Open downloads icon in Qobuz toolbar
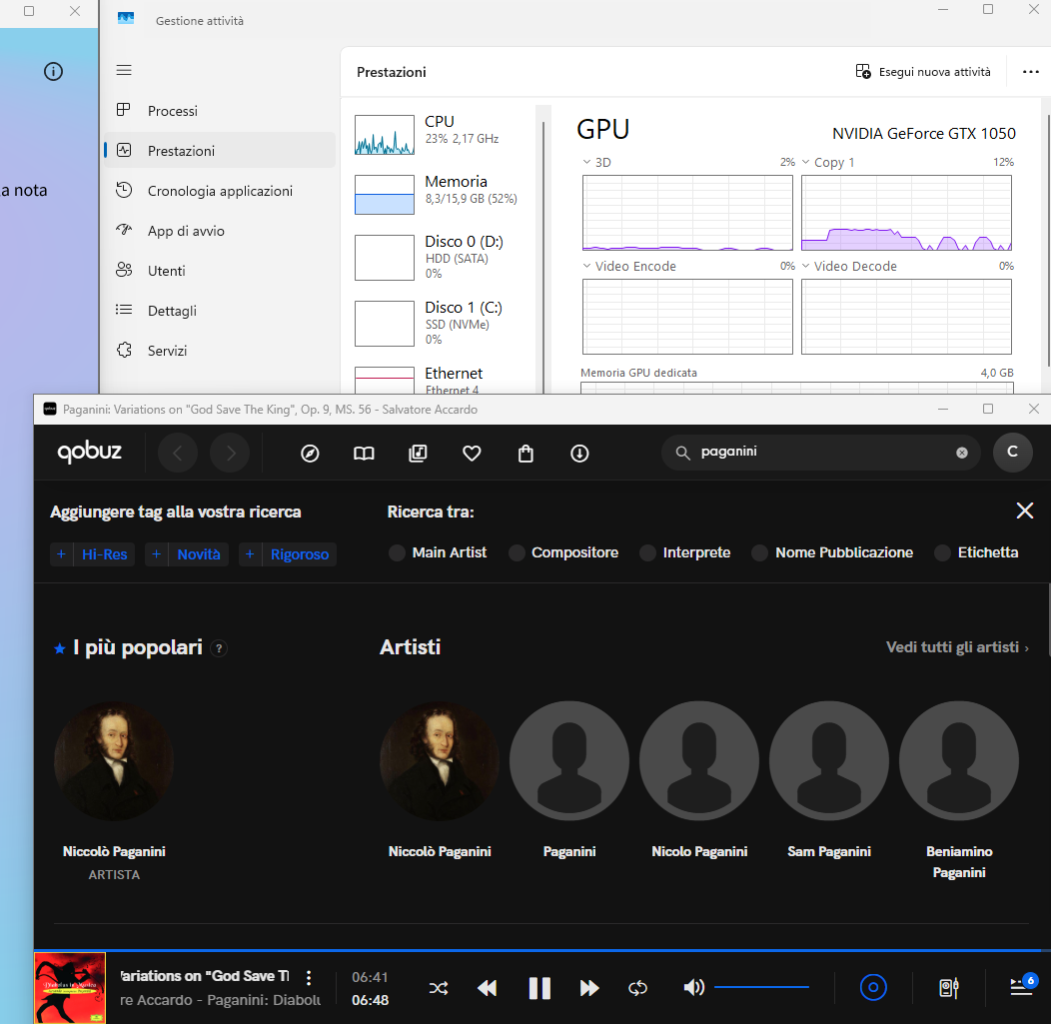The image size is (1051, 1024). tap(579, 453)
